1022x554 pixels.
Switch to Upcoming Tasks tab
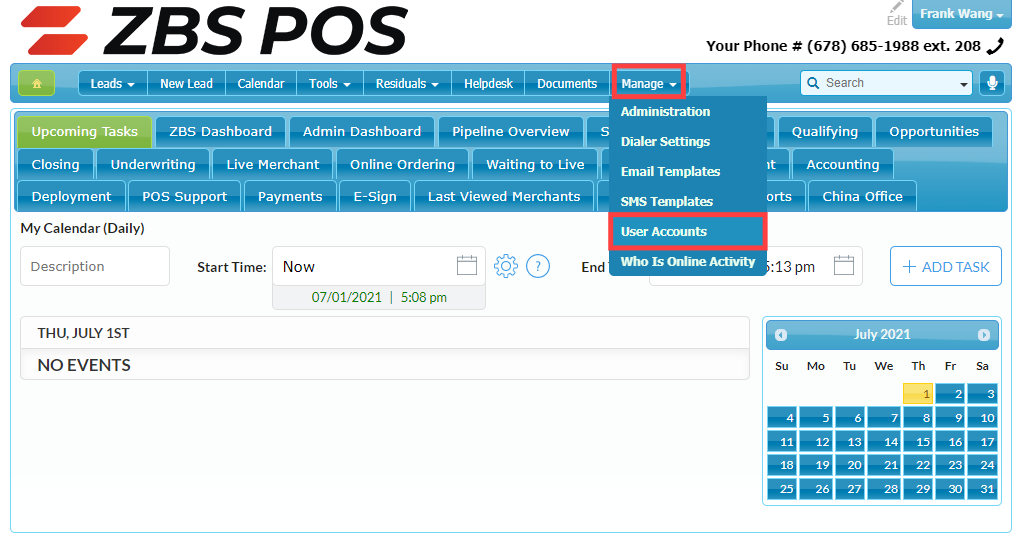coord(85,132)
